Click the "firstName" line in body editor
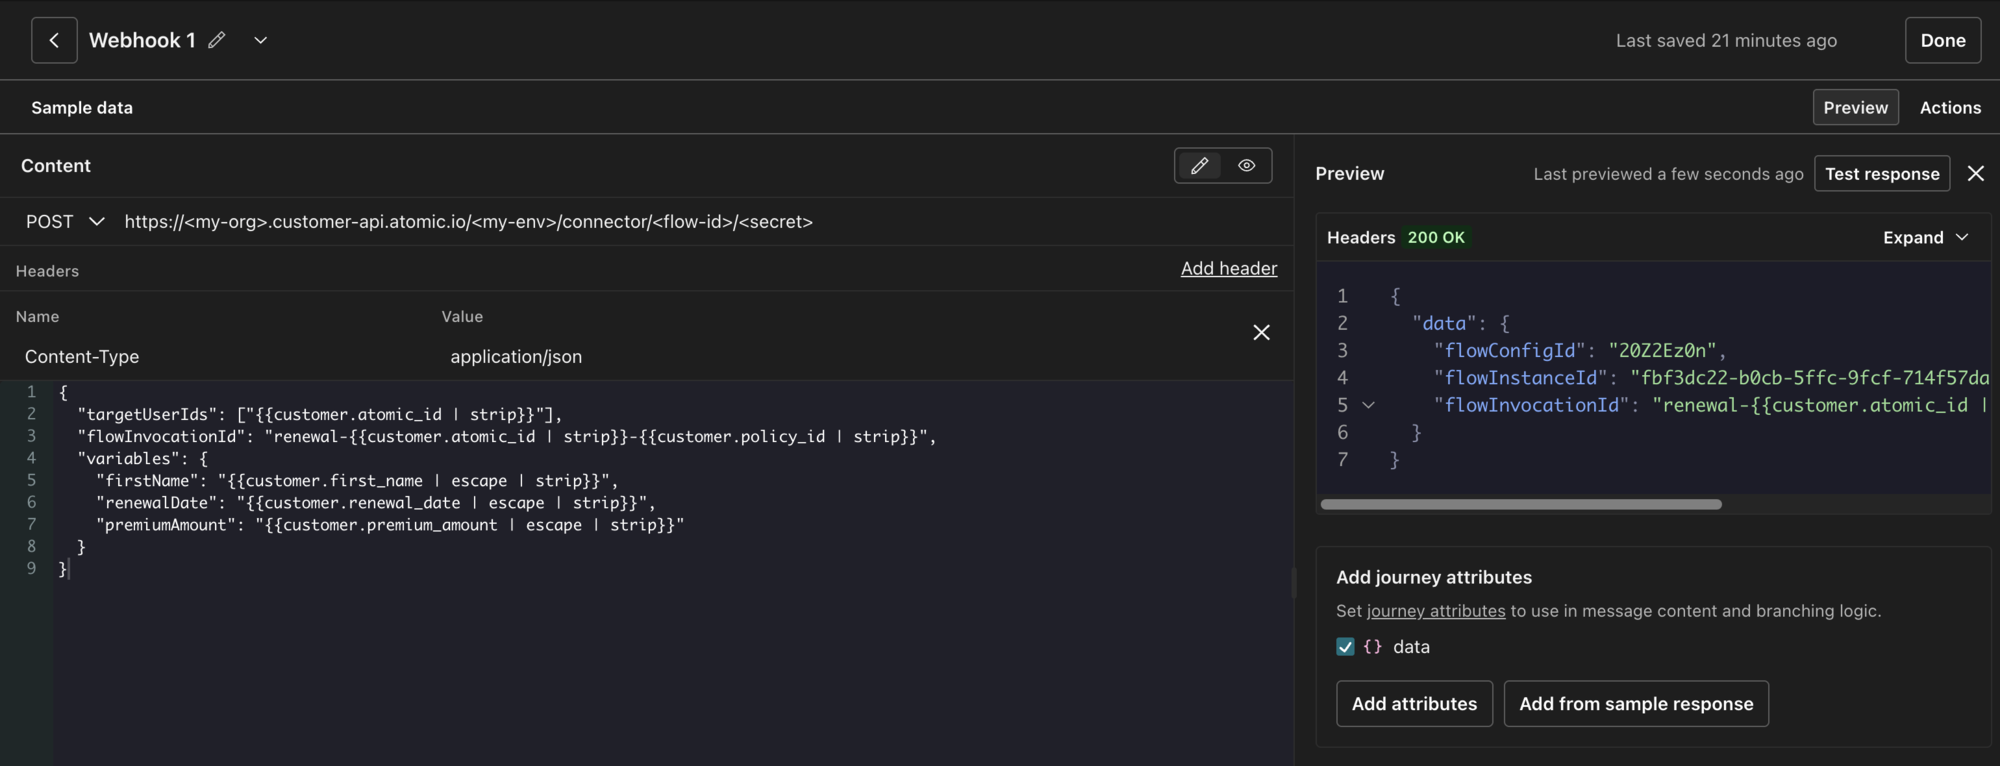The height and width of the screenshot is (766, 2000). point(357,480)
